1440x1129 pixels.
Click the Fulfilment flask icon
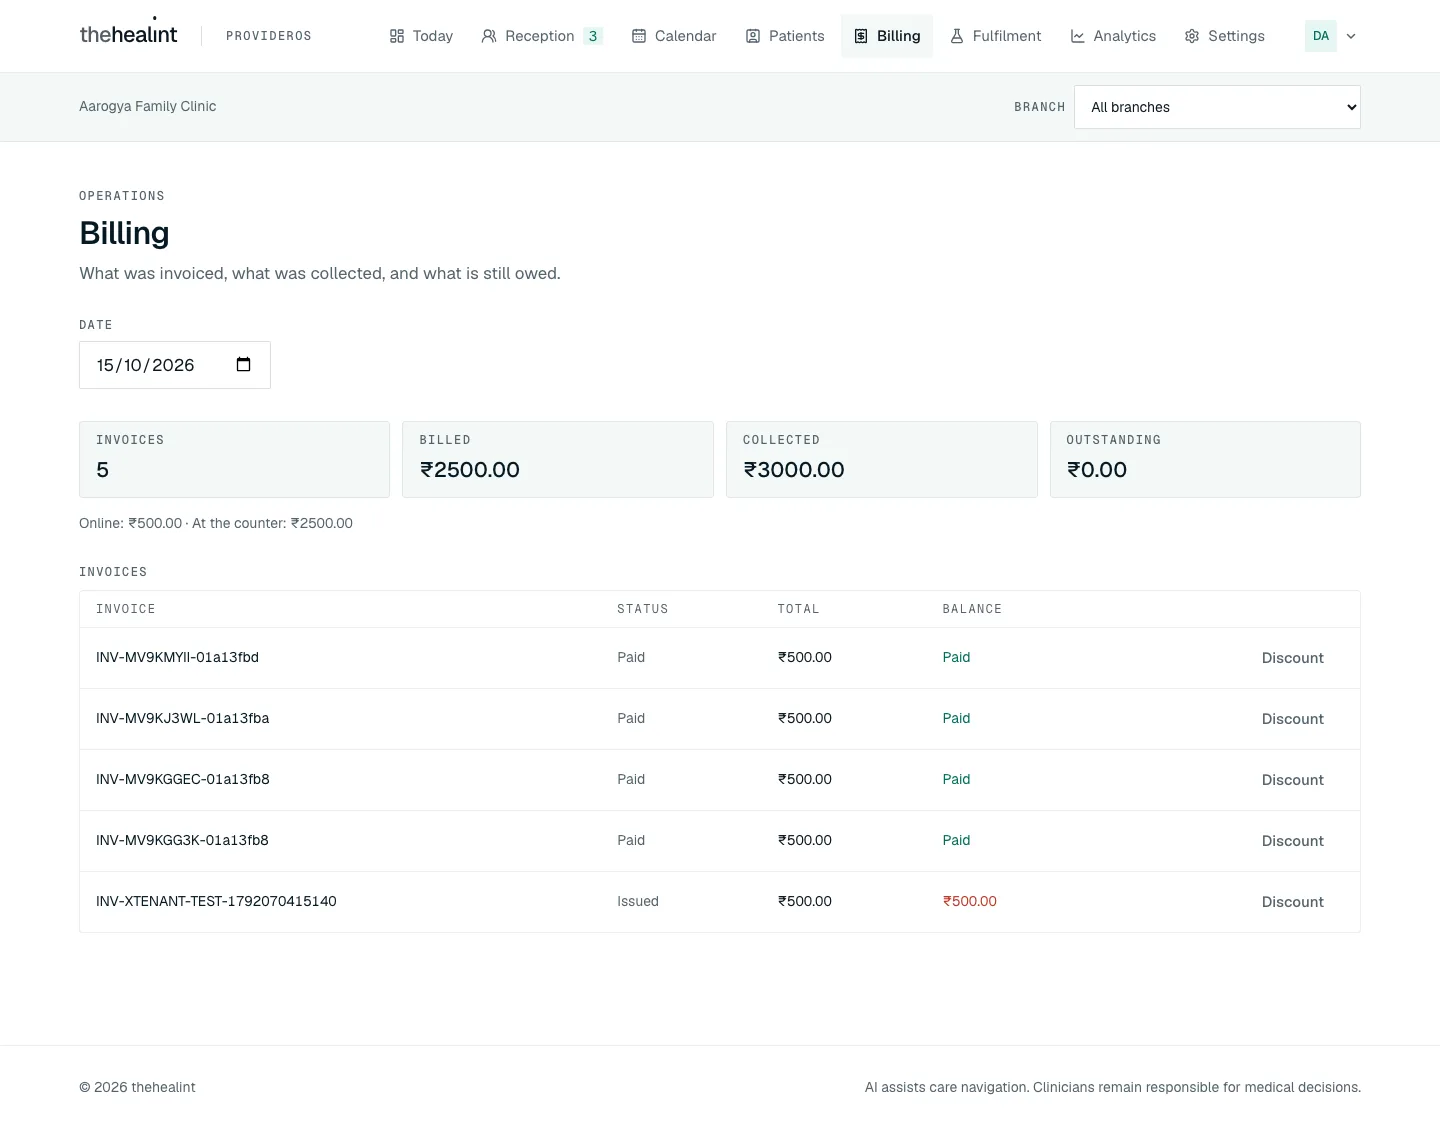point(957,36)
